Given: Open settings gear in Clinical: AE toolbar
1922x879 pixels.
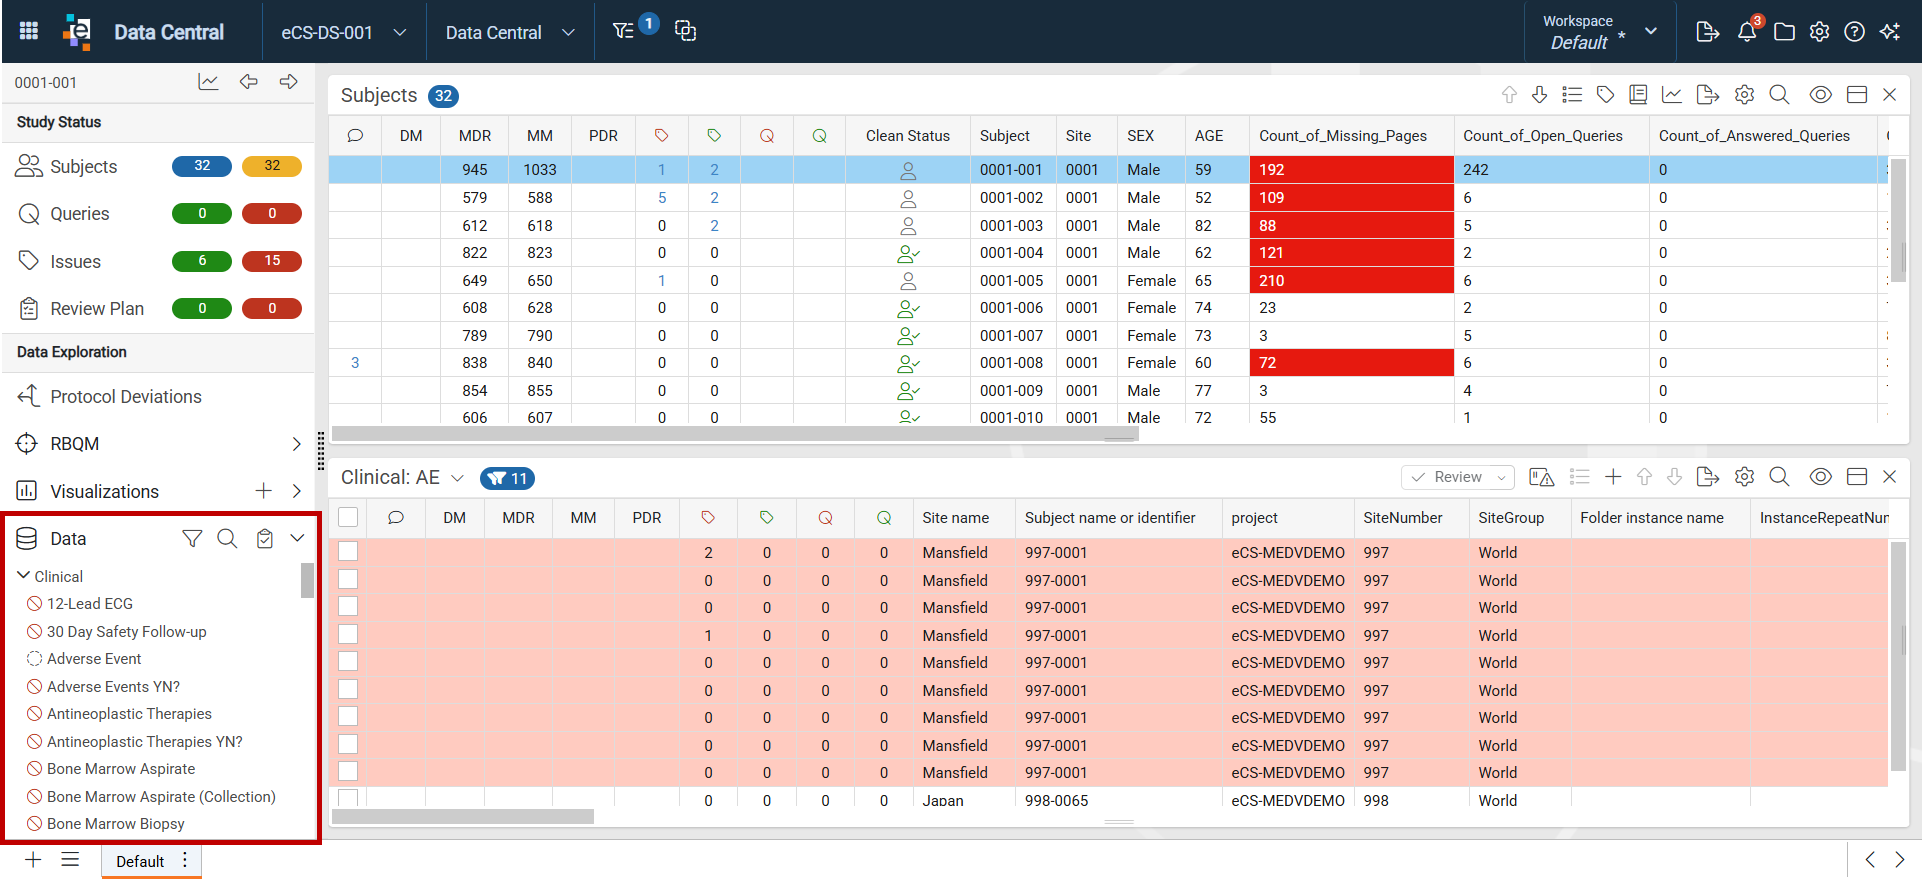Looking at the screenshot, I should (1745, 477).
